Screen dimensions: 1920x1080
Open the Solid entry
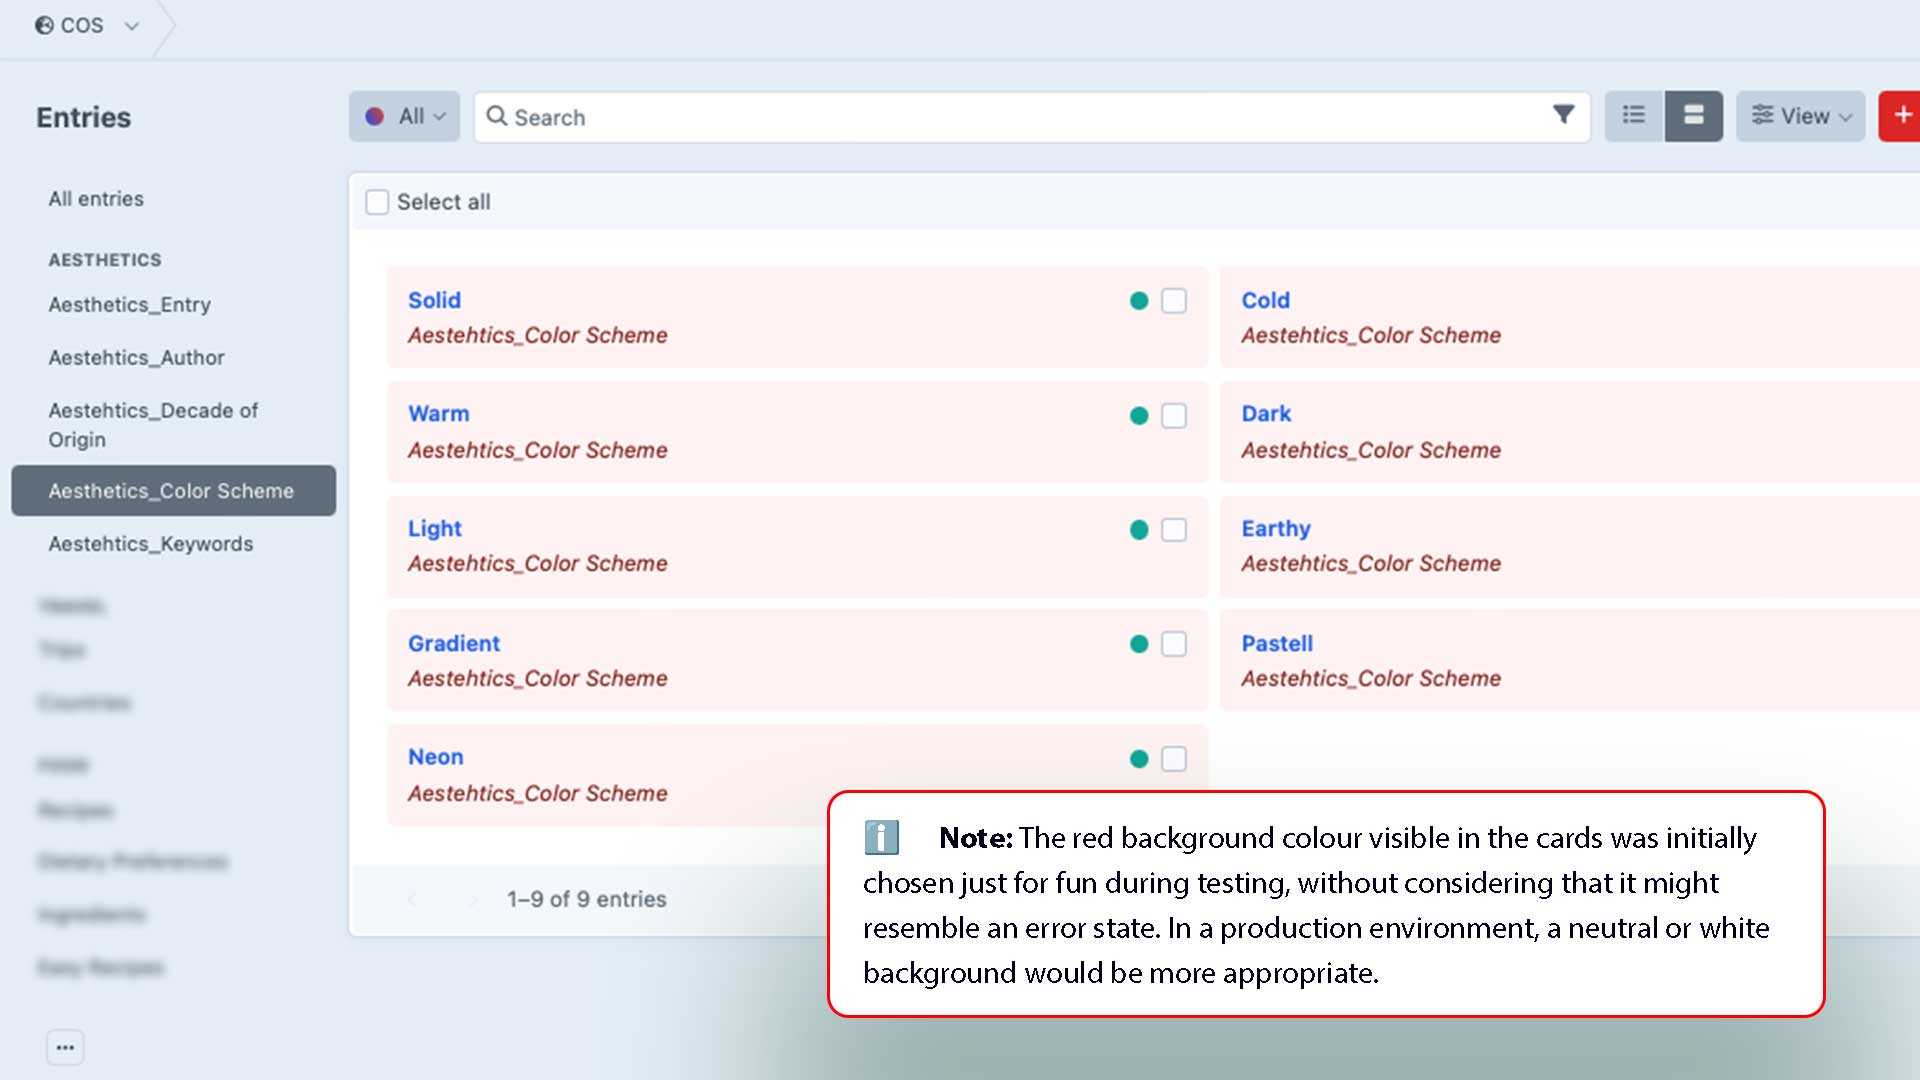tap(434, 300)
